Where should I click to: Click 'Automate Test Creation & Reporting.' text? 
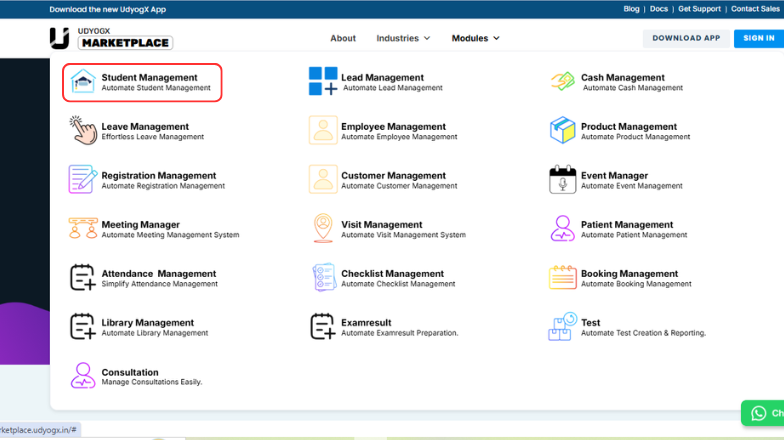643,333
